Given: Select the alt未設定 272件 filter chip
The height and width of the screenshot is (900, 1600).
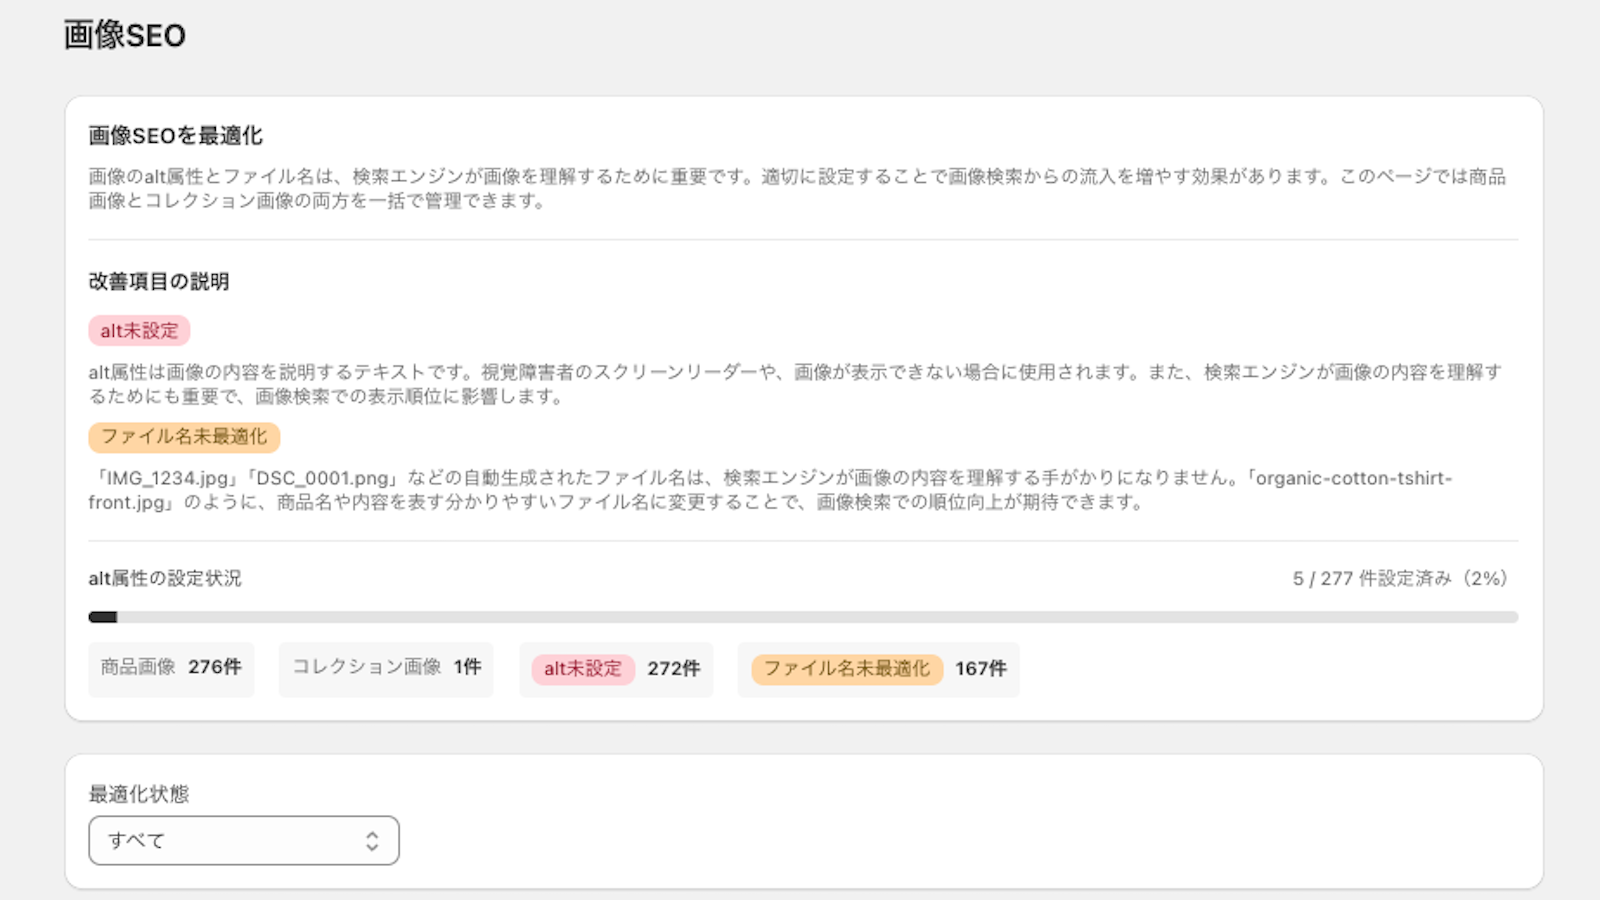Looking at the screenshot, I should [x=616, y=670].
